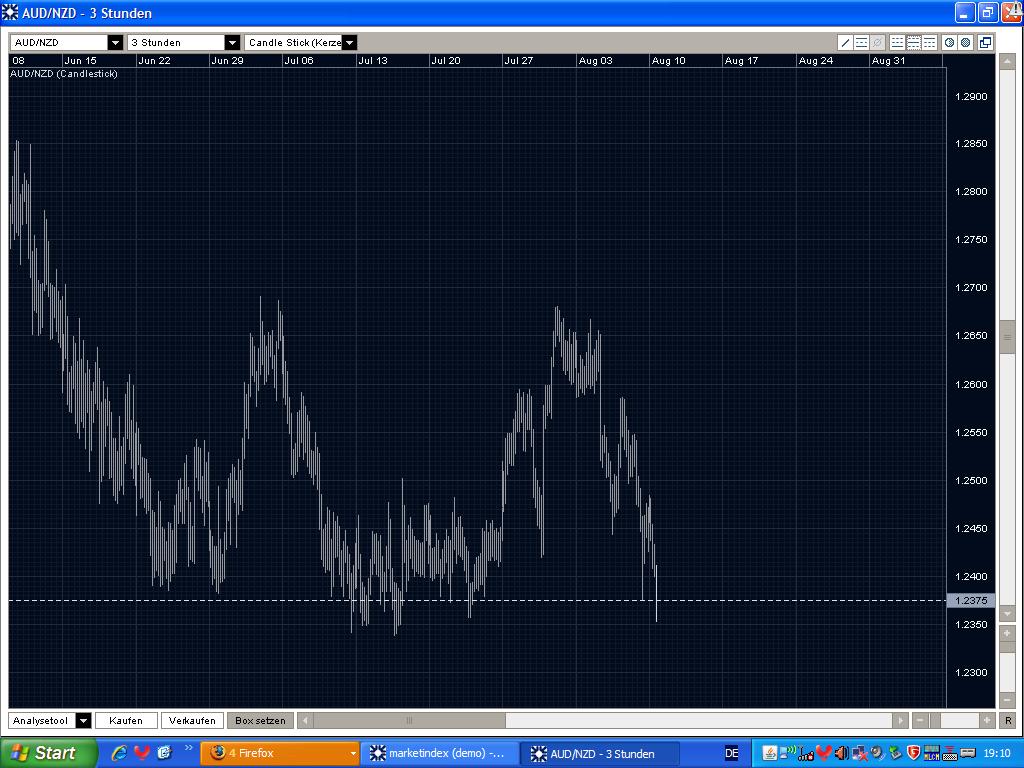Click the vertical zoom plus button
The image size is (1024, 768).
click(x=1008, y=633)
